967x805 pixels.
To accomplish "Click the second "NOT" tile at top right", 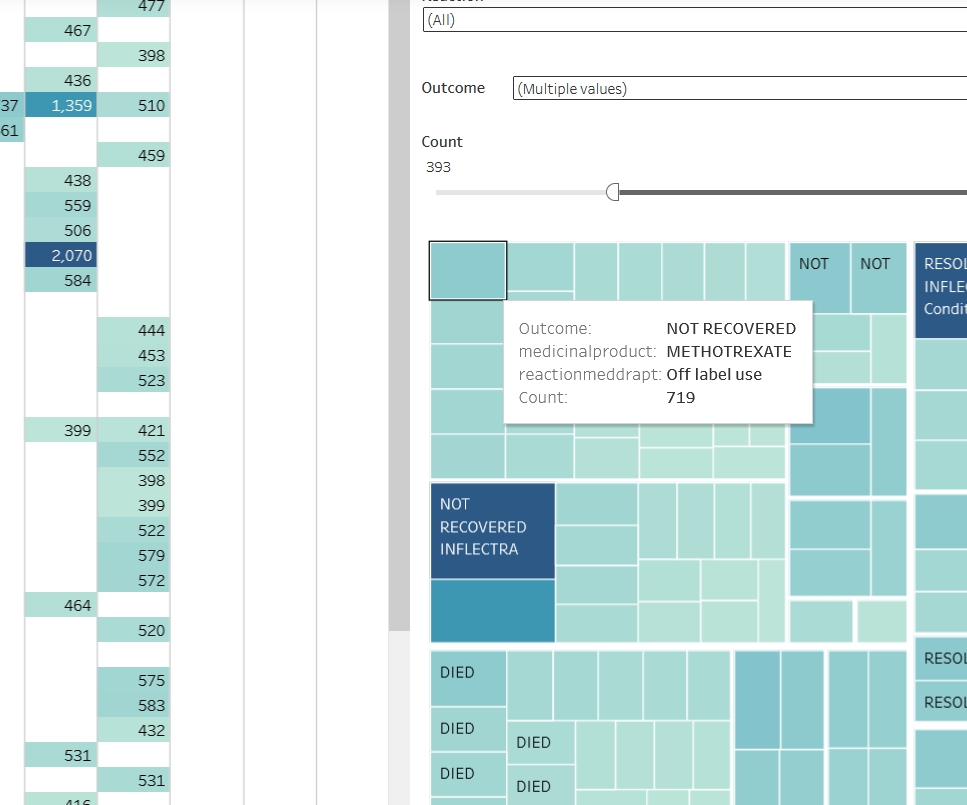I will pyautogui.click(x=876, y=264).
